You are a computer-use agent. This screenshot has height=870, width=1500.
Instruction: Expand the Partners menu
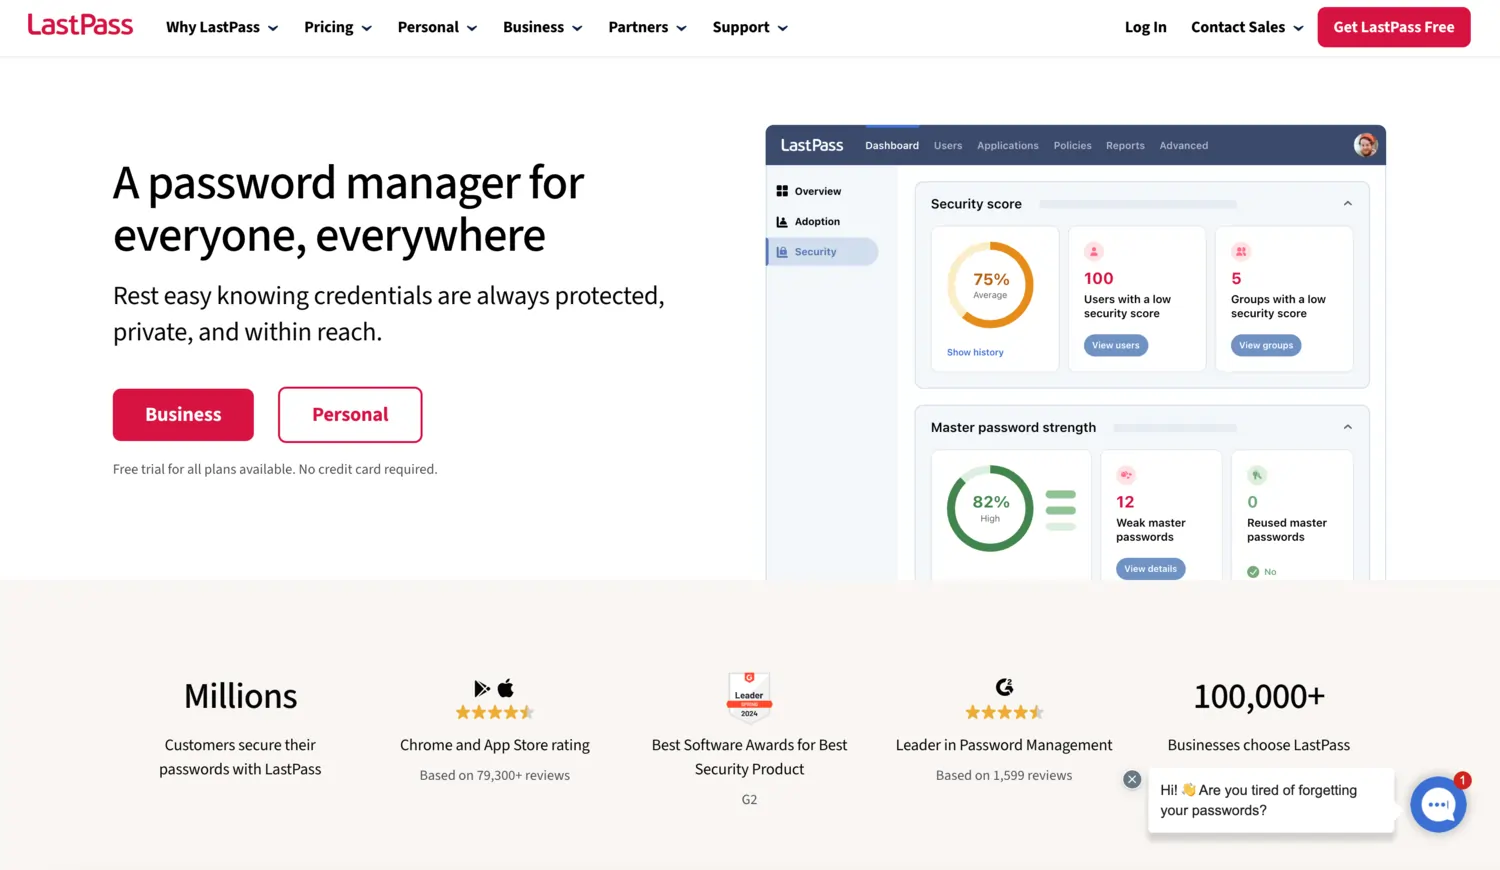pyautogui.click(x=647, y=27)
